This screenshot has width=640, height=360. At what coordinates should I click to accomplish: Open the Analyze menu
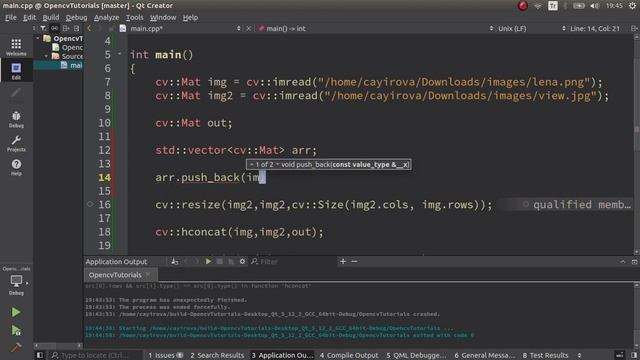pos(107,17)
